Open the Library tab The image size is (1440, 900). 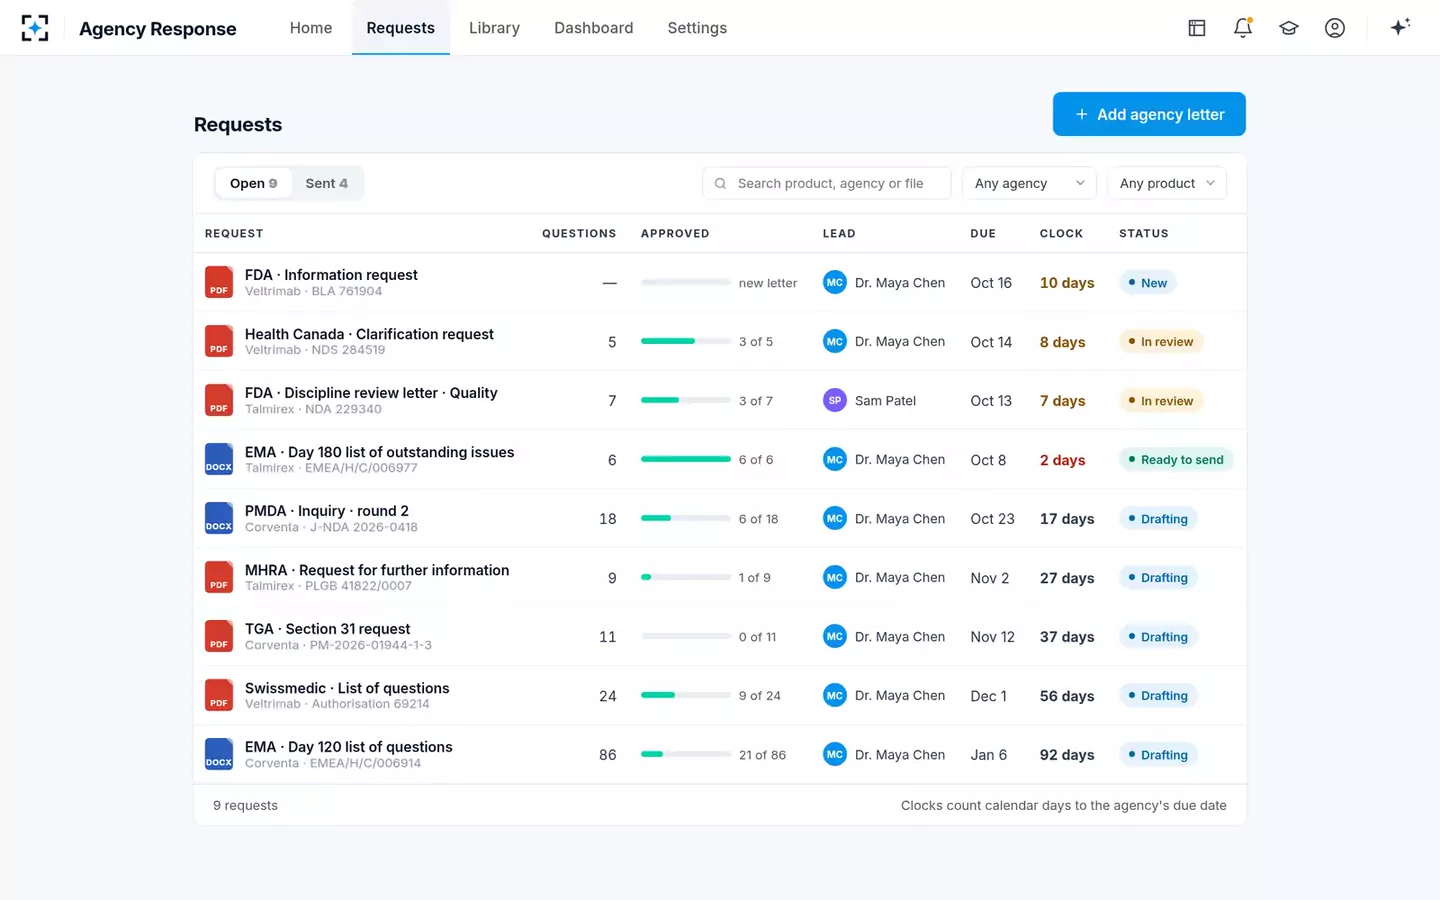pyautogui.click(x=494, y=28)
